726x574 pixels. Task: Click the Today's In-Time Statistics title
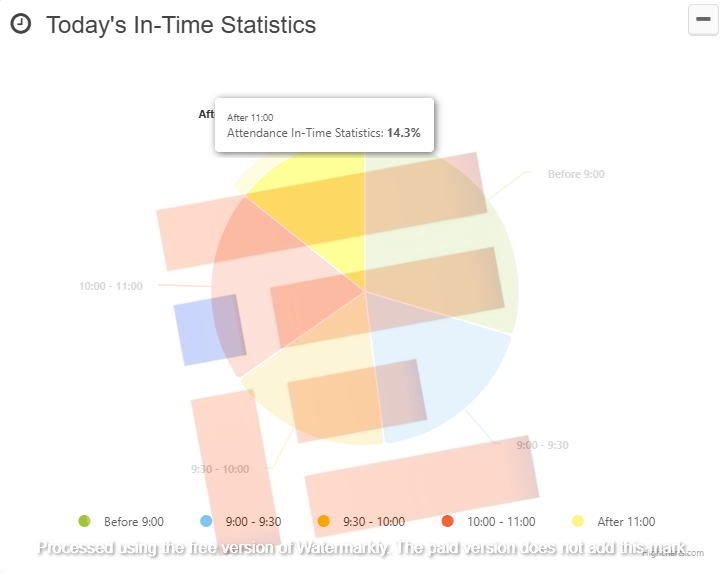(x=181, y=25)
